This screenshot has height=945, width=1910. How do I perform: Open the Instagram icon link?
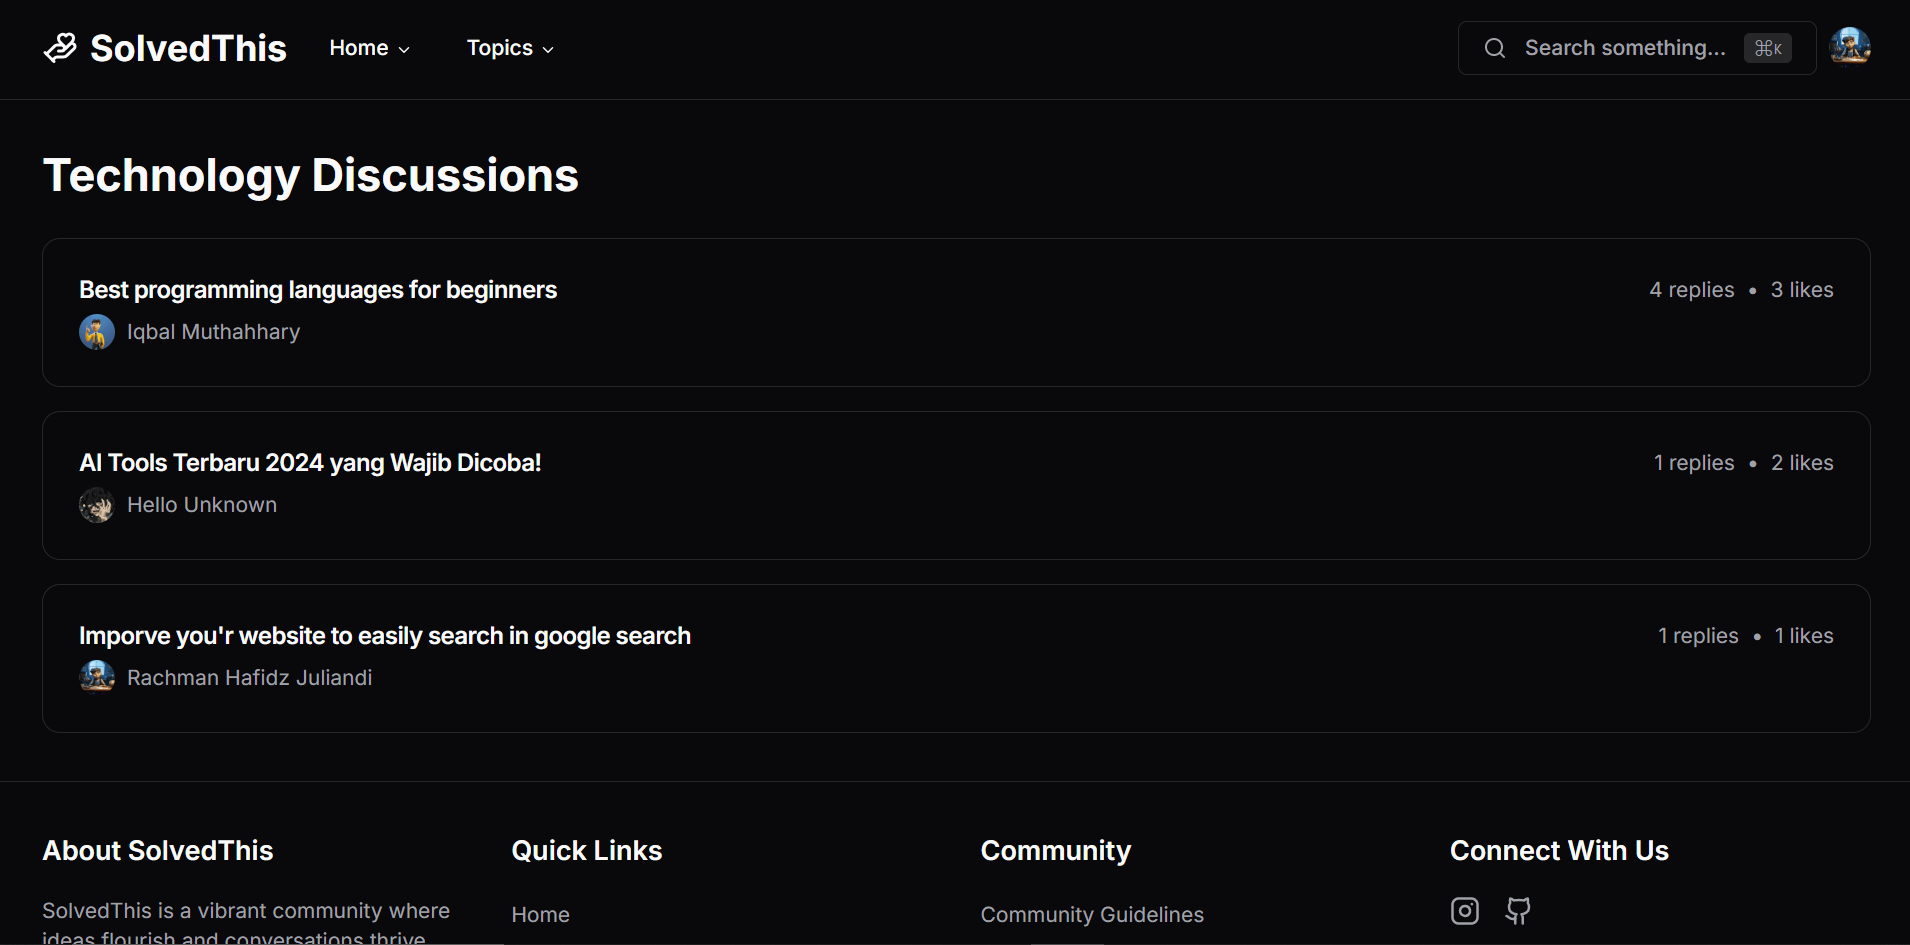click(1464, 911)
